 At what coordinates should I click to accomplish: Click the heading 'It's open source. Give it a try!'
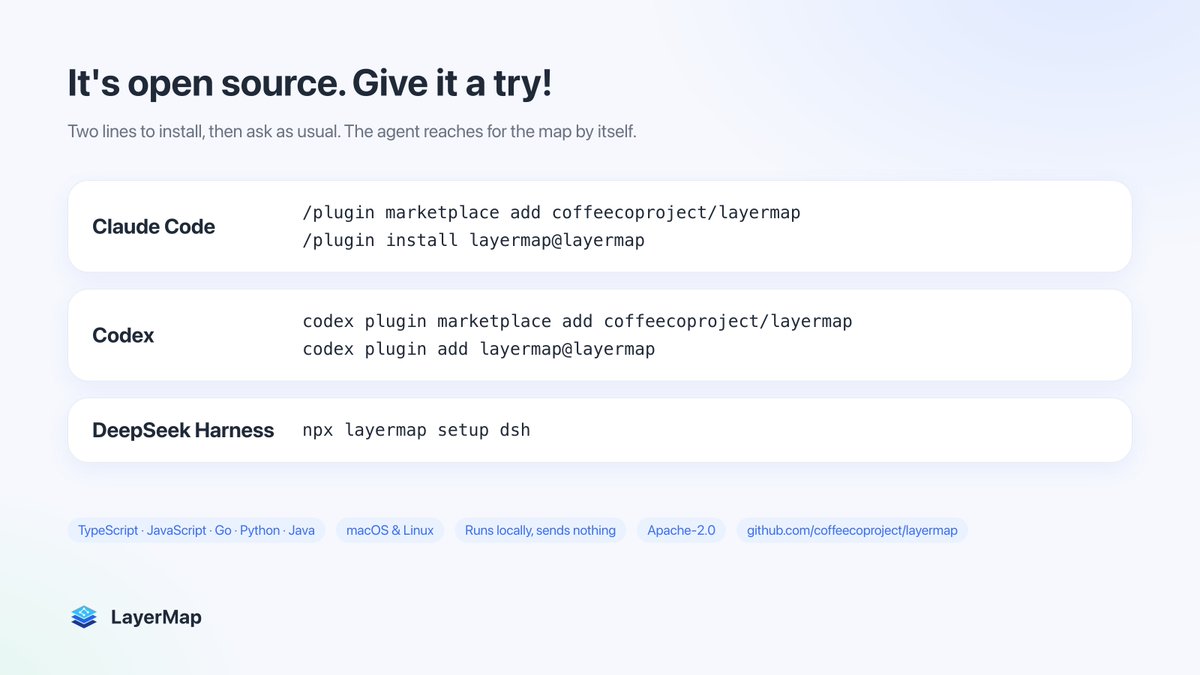(309, 84)
